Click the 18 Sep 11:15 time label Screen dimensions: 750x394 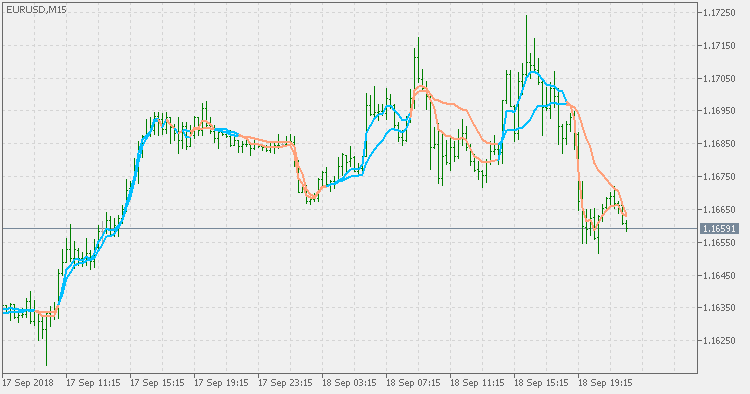pyautogui.click(x=477, y=383)
